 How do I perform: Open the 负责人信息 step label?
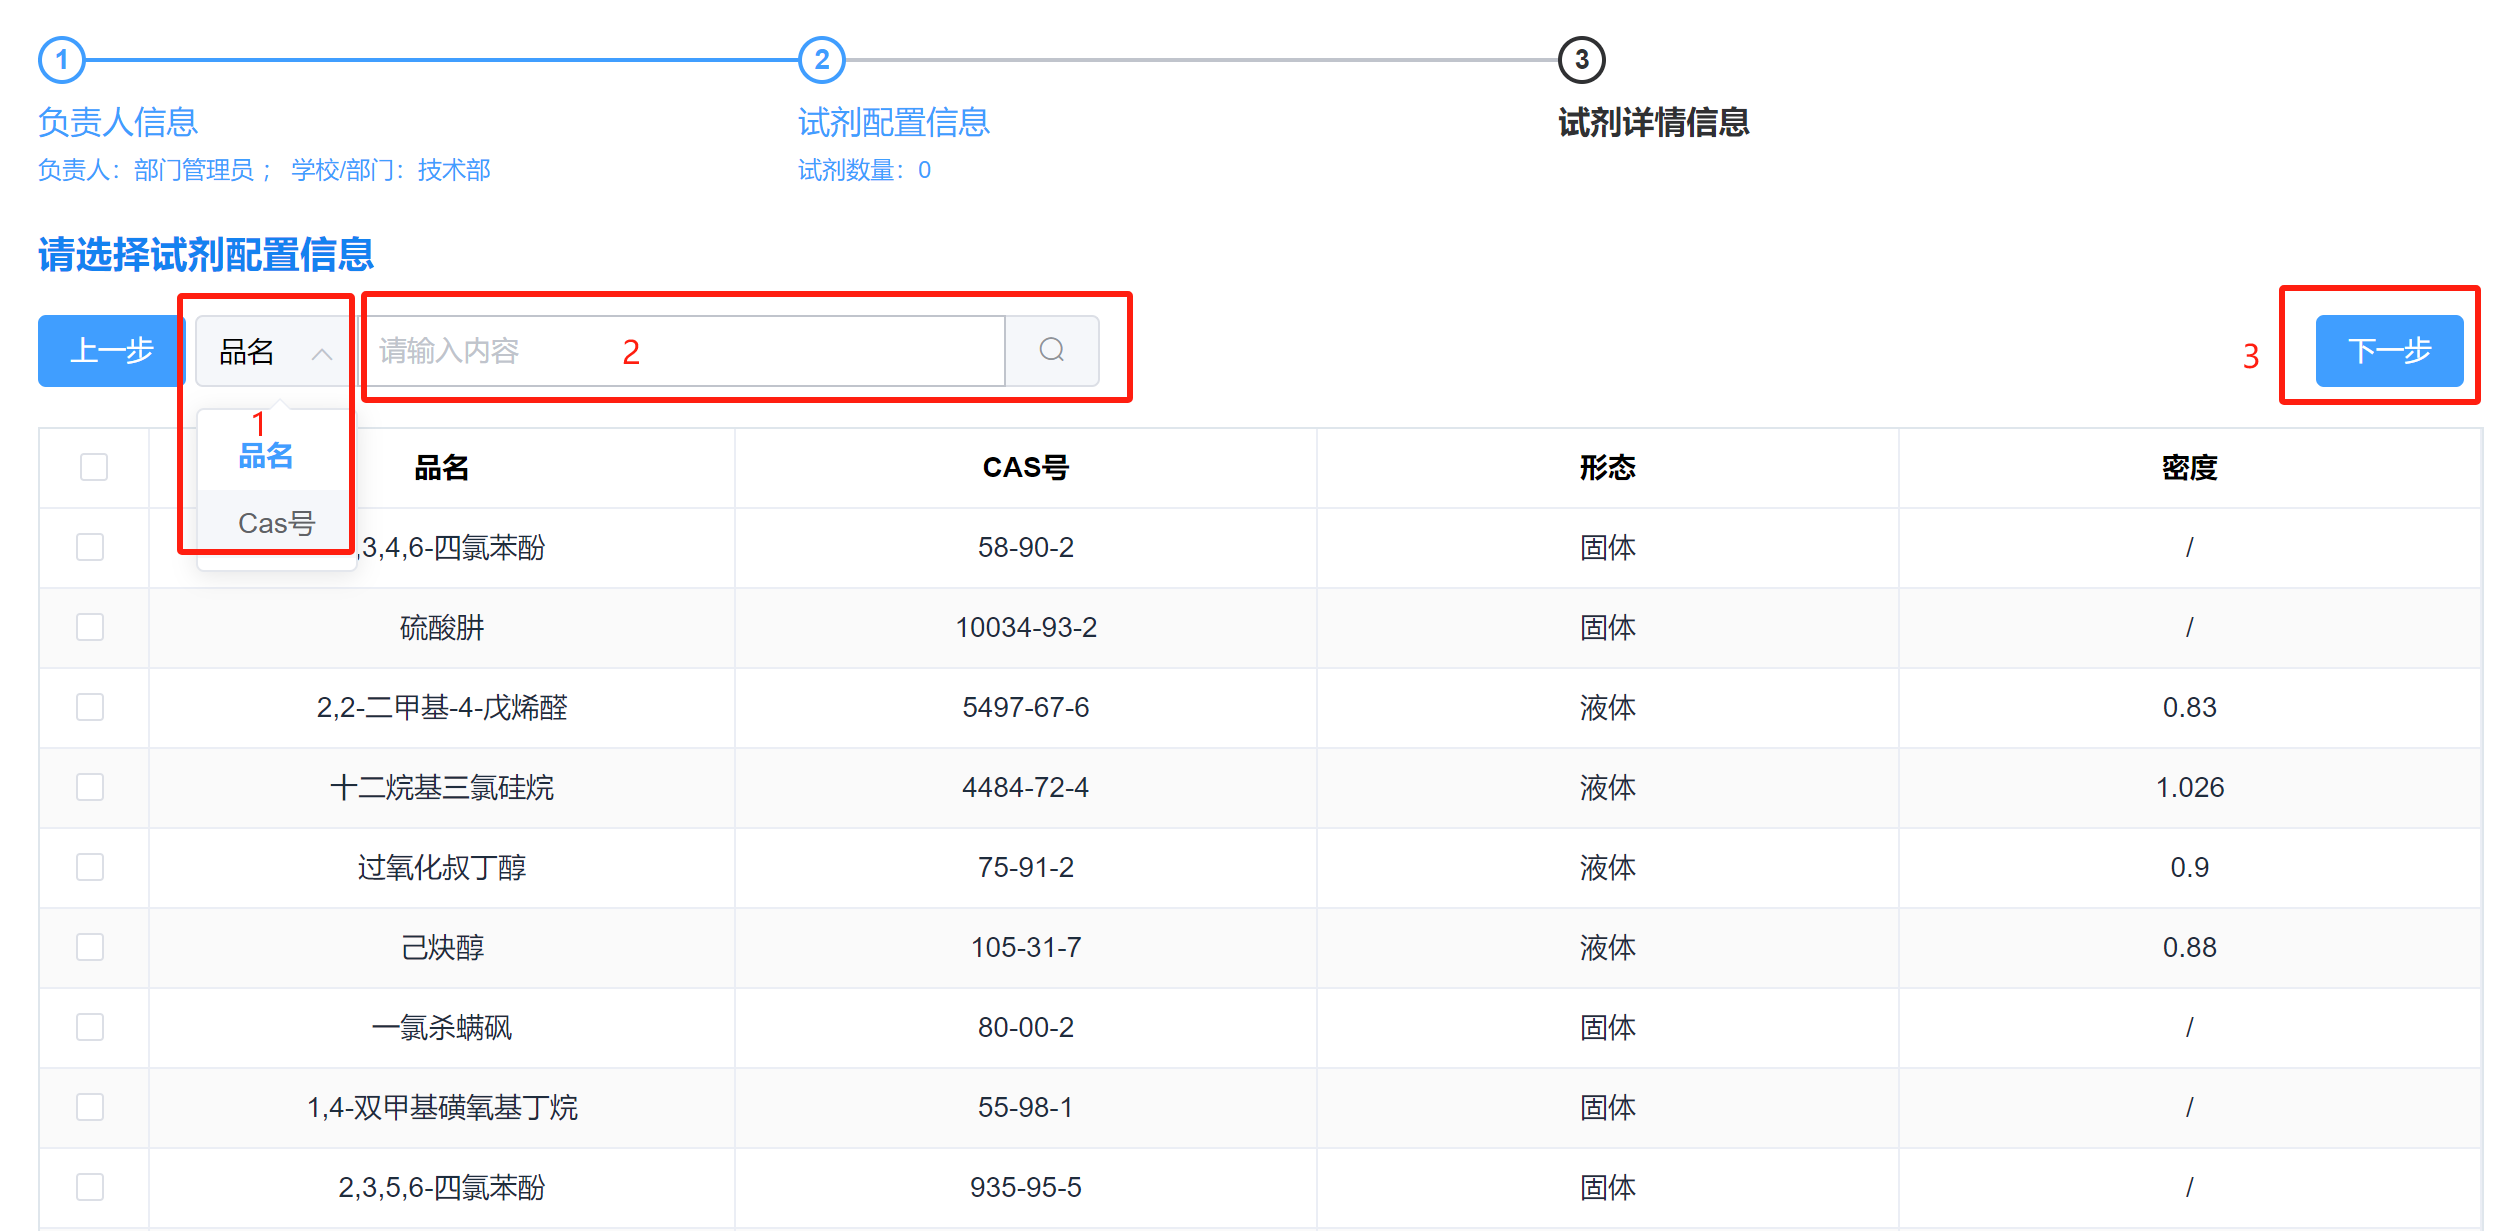pyautogui.click(x=118, y=122)
